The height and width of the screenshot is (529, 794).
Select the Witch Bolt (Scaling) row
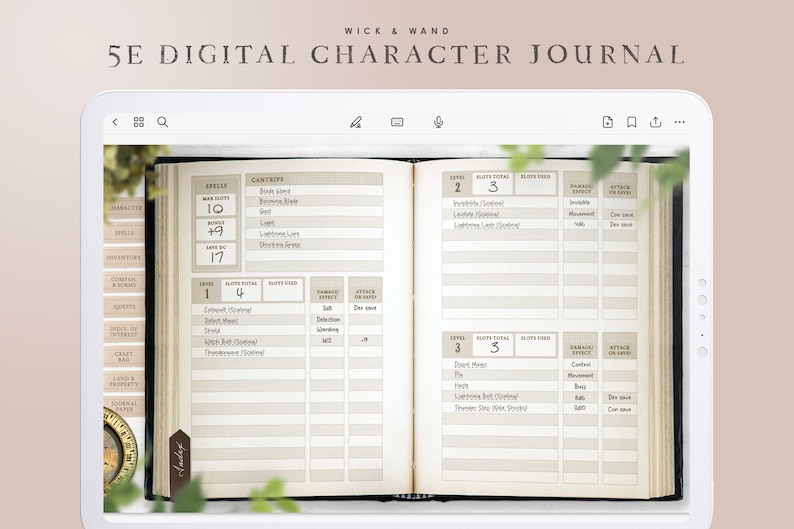tap(248, 342)
